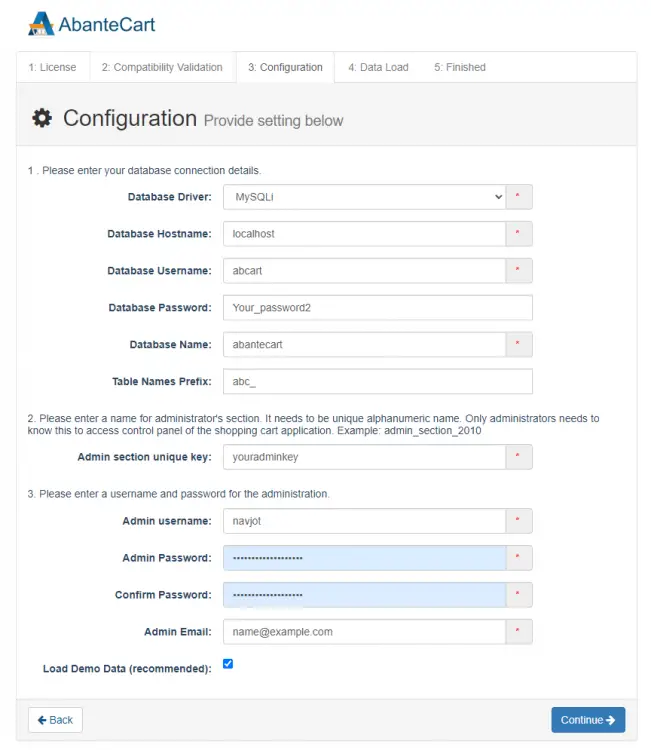Click the Confirm Password field
Viewport: 651px width, 750px height.
(364, 595)
